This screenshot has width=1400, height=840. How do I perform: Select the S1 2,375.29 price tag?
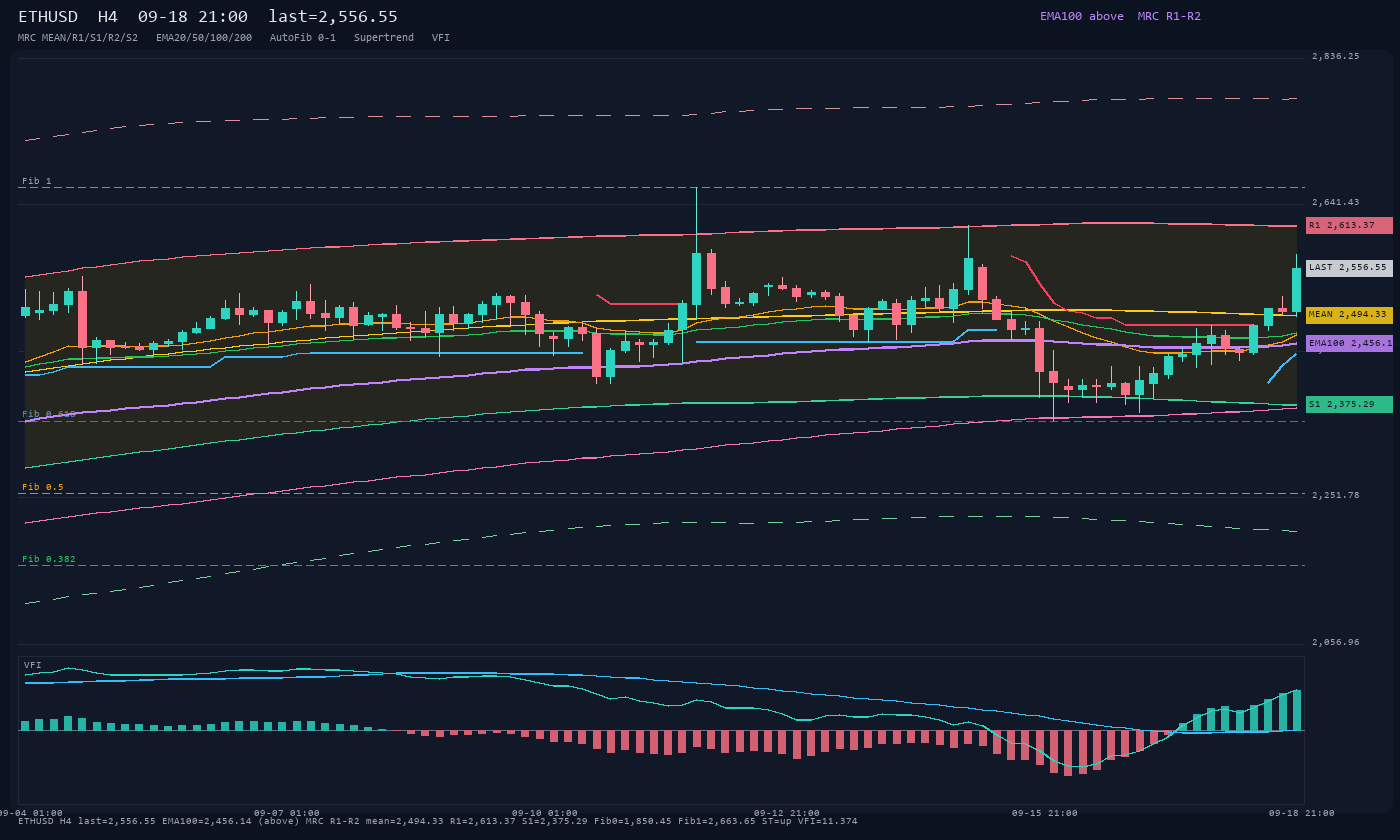coord(1349,405)
